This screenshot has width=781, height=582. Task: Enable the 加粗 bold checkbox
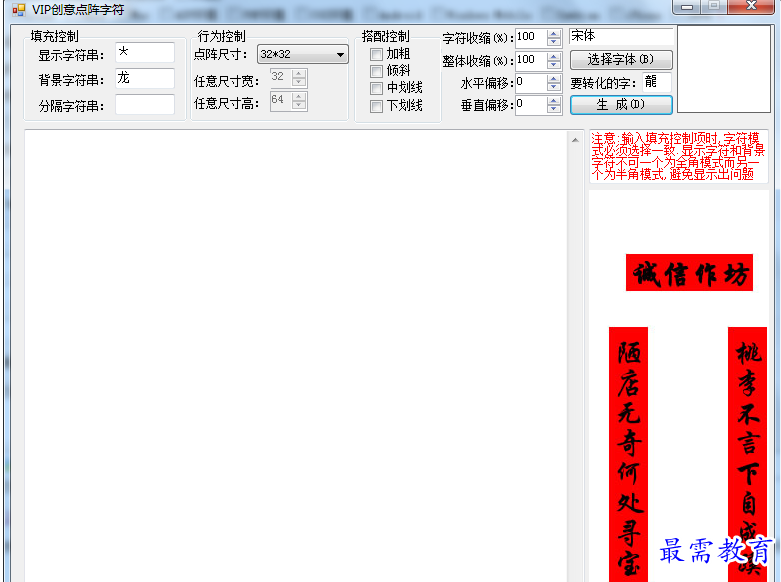pyautogui.click(x=377, y=54)
